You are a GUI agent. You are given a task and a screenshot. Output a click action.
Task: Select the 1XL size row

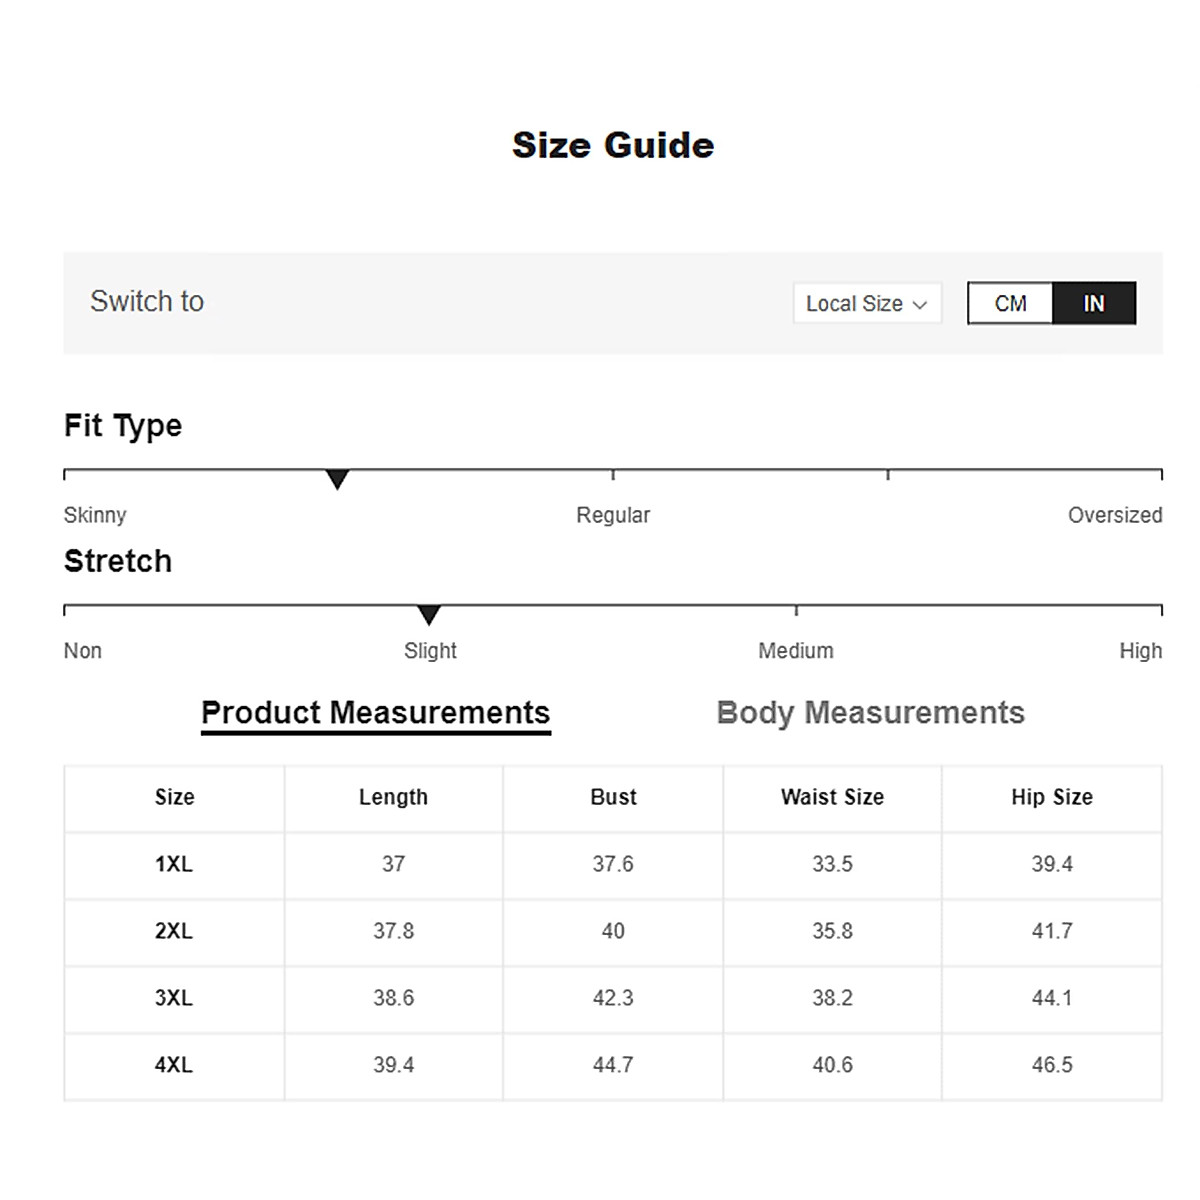[x=174, y=864]
